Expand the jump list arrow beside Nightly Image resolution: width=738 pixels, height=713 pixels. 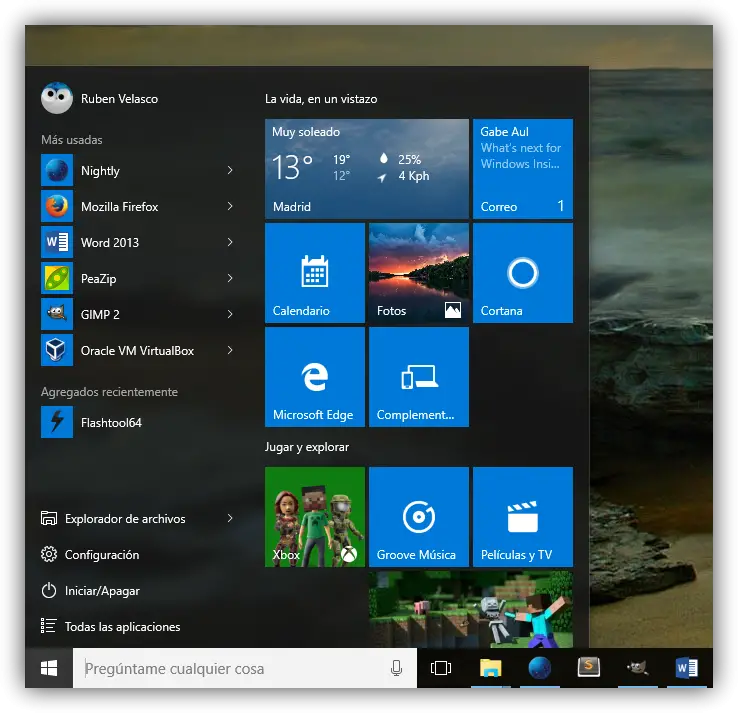(x=230, y=171)
